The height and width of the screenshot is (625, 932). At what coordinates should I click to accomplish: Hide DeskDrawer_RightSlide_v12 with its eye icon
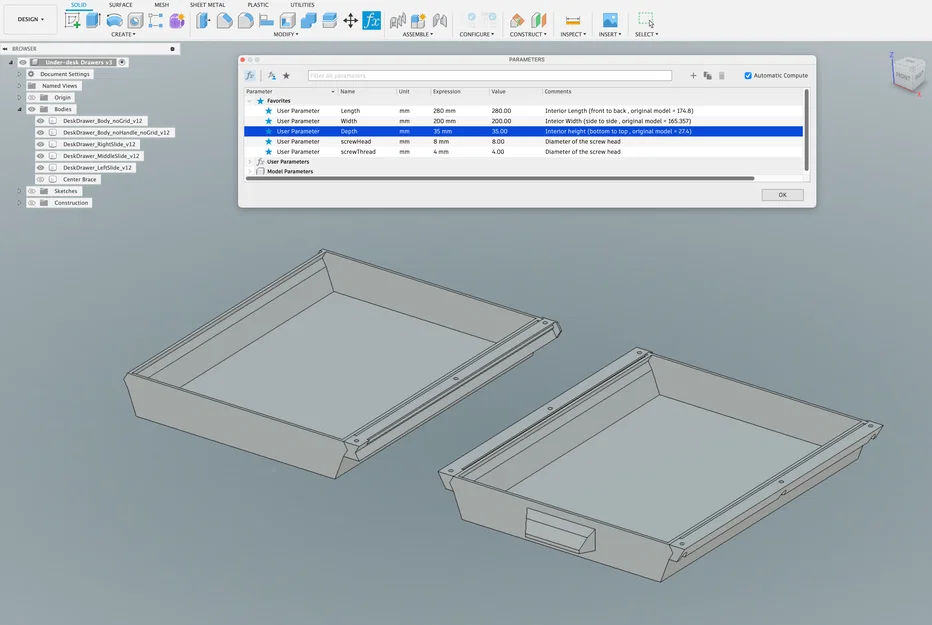coord(41,145)
